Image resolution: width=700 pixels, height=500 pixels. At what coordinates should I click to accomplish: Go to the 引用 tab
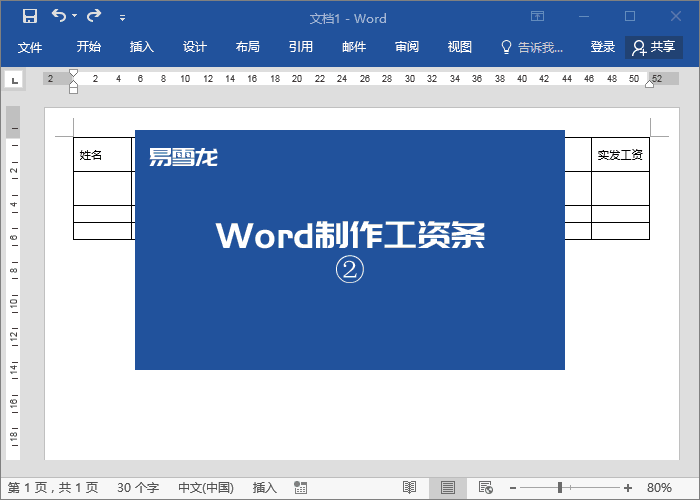click(301, 47)
